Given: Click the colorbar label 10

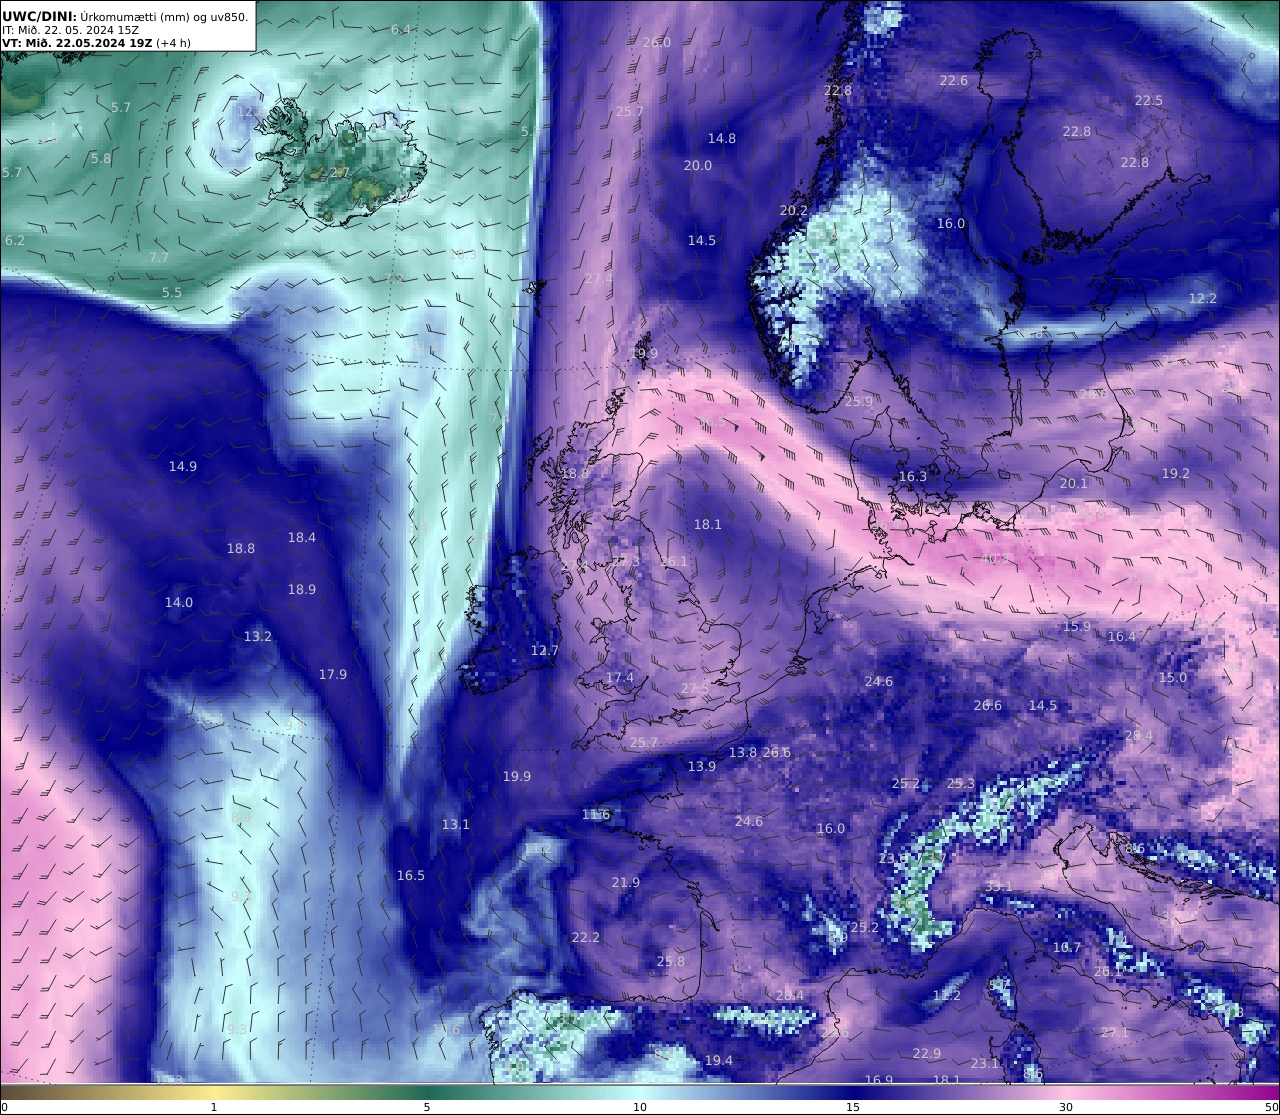Looking at the screenshot, I should [x=640, y=1107].
